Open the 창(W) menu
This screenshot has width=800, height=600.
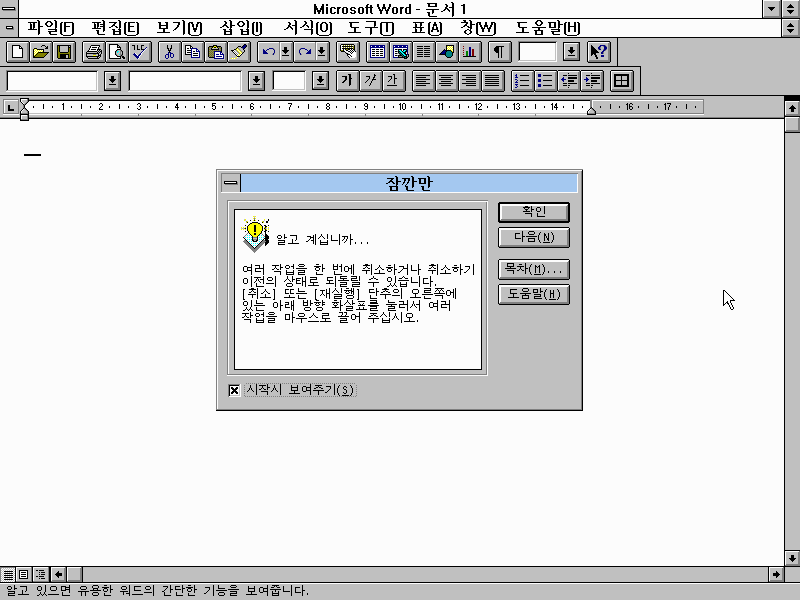pos(478,28)
